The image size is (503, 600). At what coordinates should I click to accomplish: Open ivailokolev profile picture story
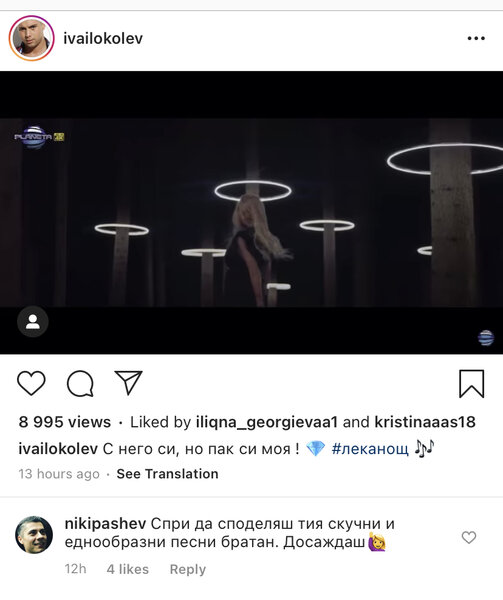(31, 38)
